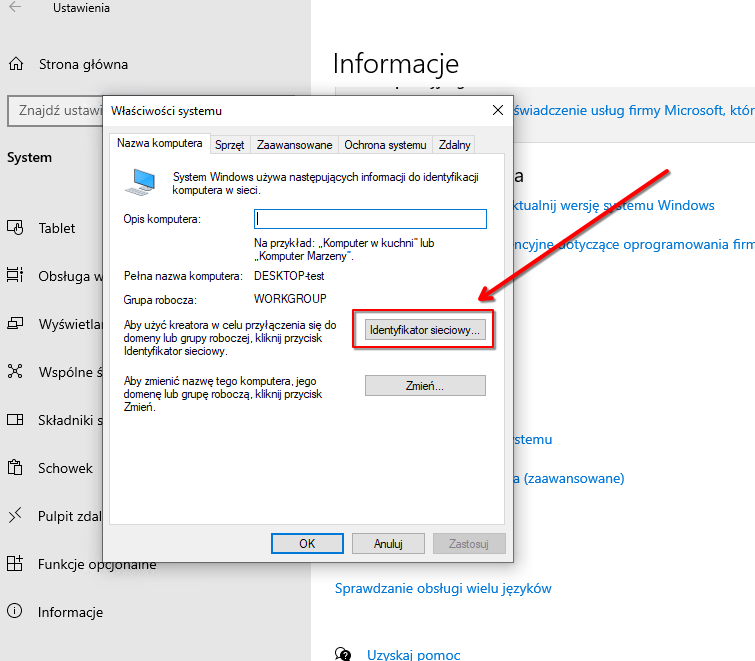Select the Zdalny tab
Viewport: 755px width, 661px height.
pyautogui.click(x=455, y=145)
